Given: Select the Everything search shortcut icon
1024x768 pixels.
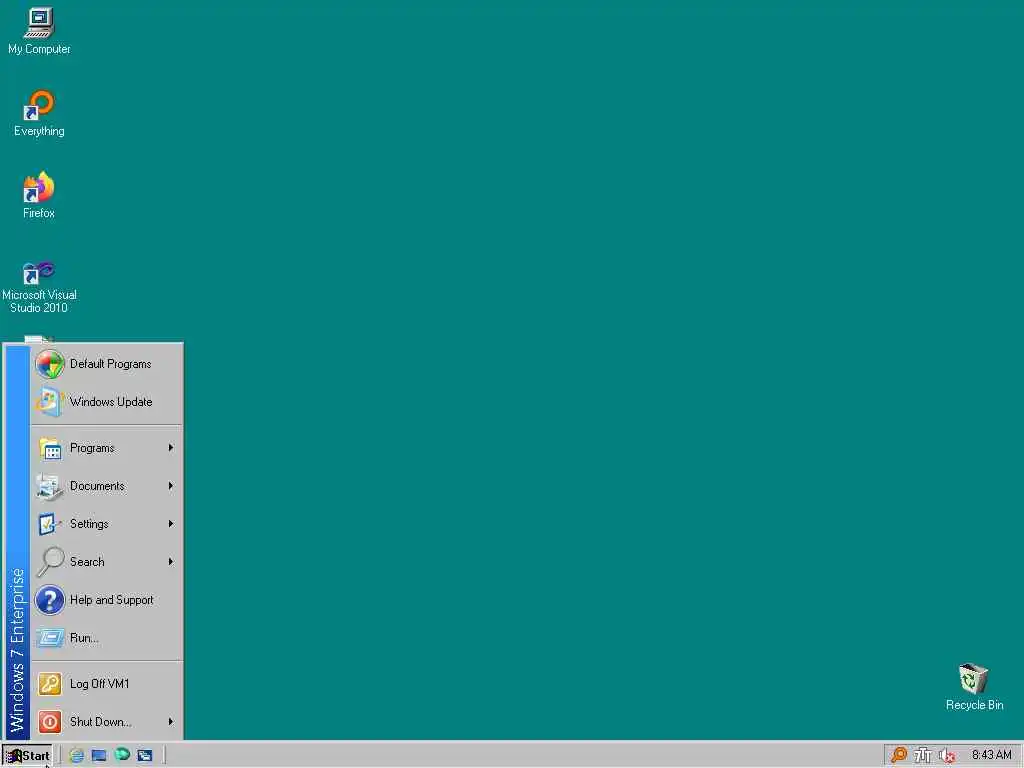Looking at the screenshot, I should coord(39,113).
